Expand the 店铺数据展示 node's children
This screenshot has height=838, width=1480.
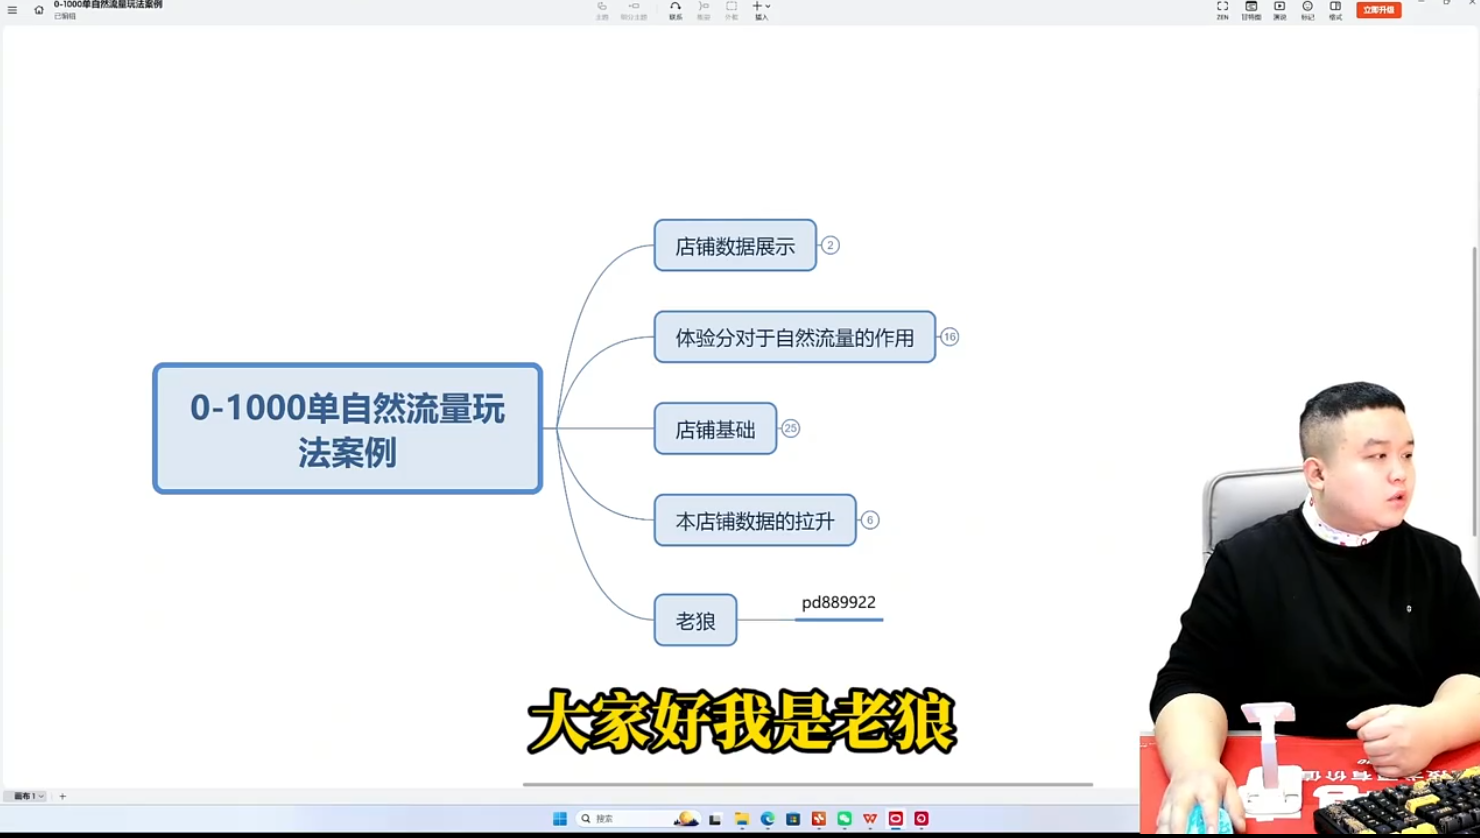[830, 245]
